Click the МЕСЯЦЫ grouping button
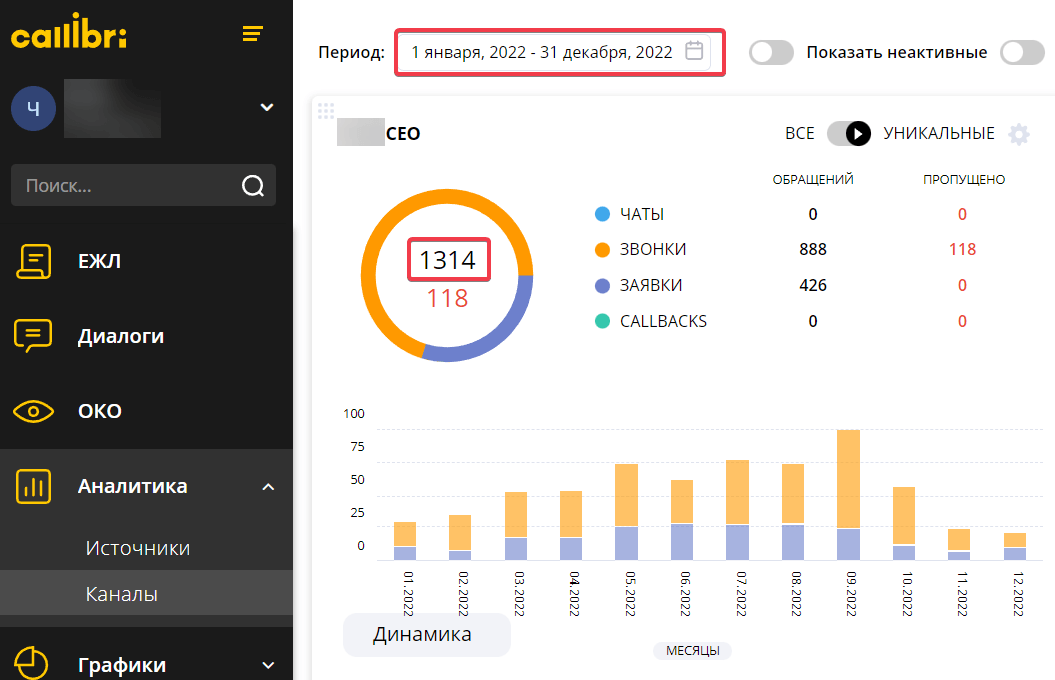 [x=692, y=650]
